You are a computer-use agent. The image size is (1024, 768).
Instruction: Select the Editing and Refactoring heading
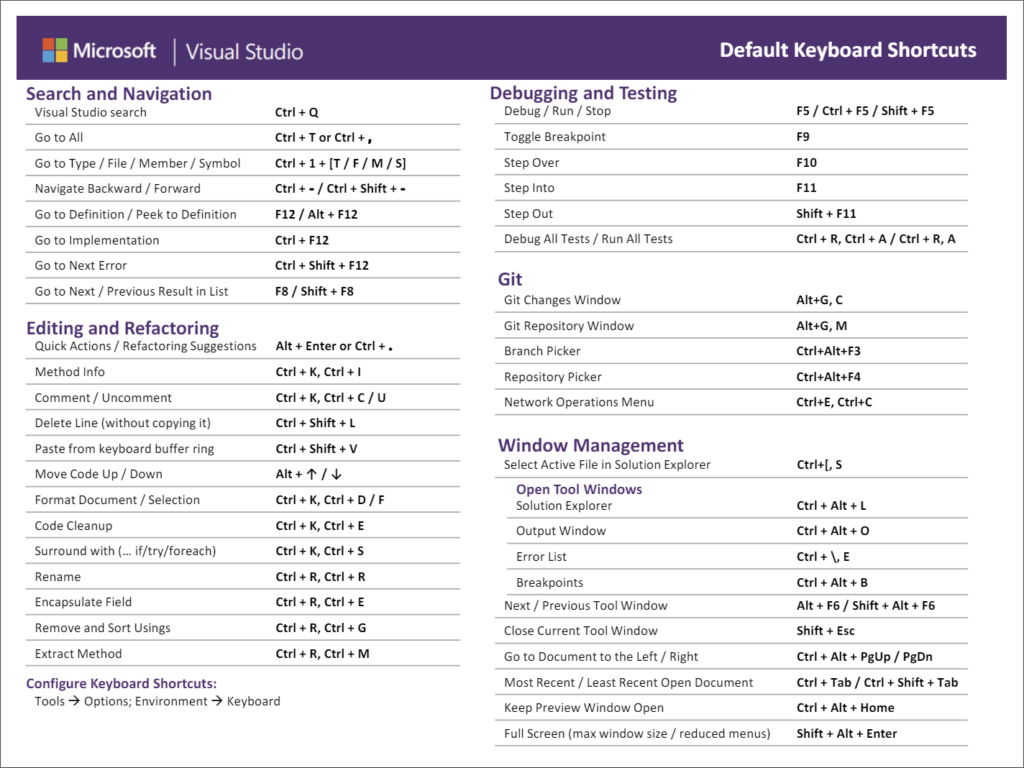coord(122,328)
